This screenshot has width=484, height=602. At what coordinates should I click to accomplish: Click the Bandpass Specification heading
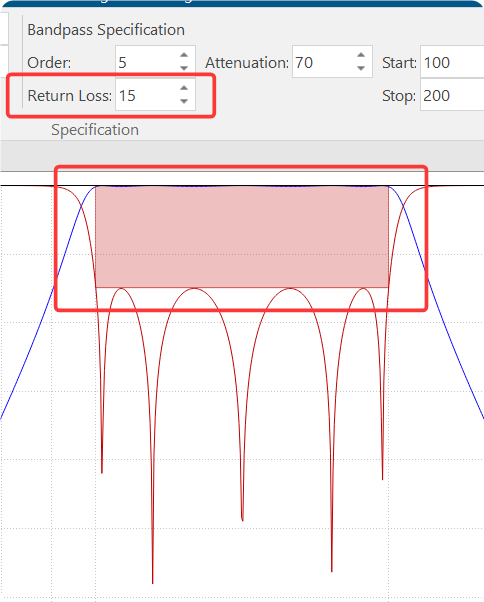106,30
